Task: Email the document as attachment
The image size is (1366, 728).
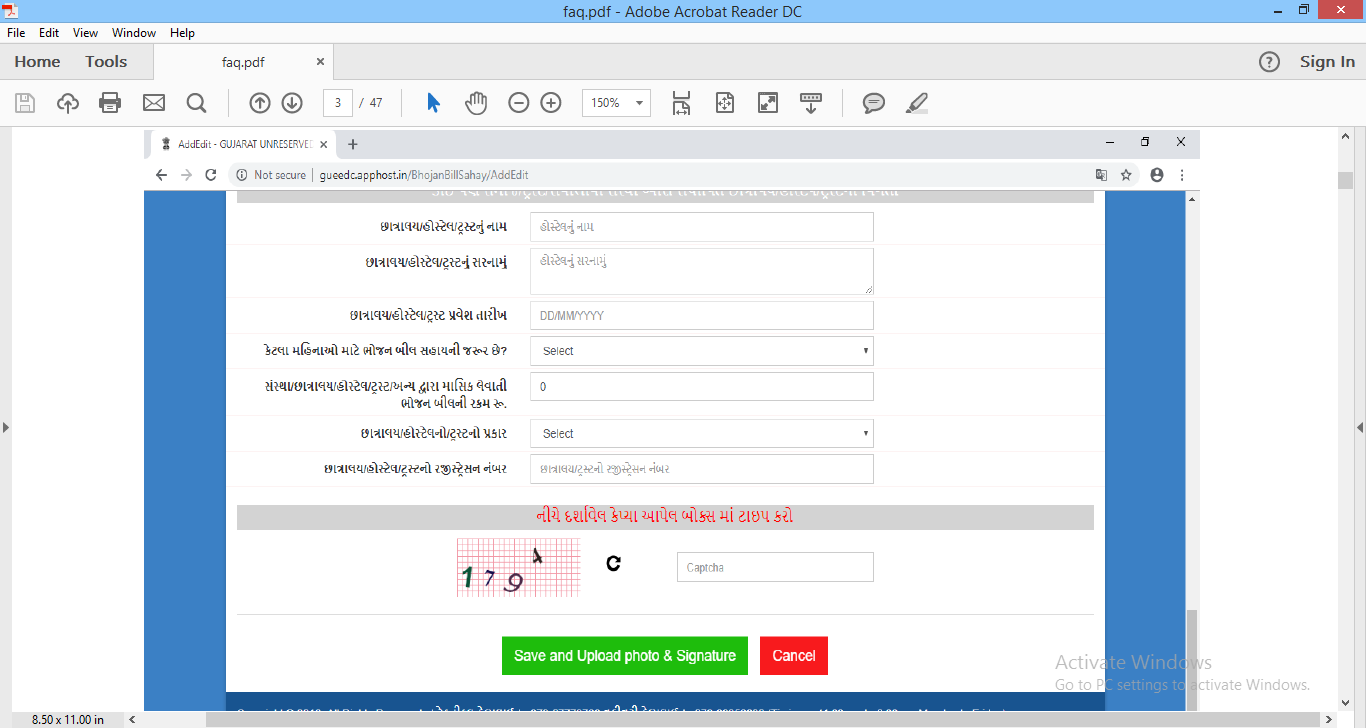Action: [153, 102]
